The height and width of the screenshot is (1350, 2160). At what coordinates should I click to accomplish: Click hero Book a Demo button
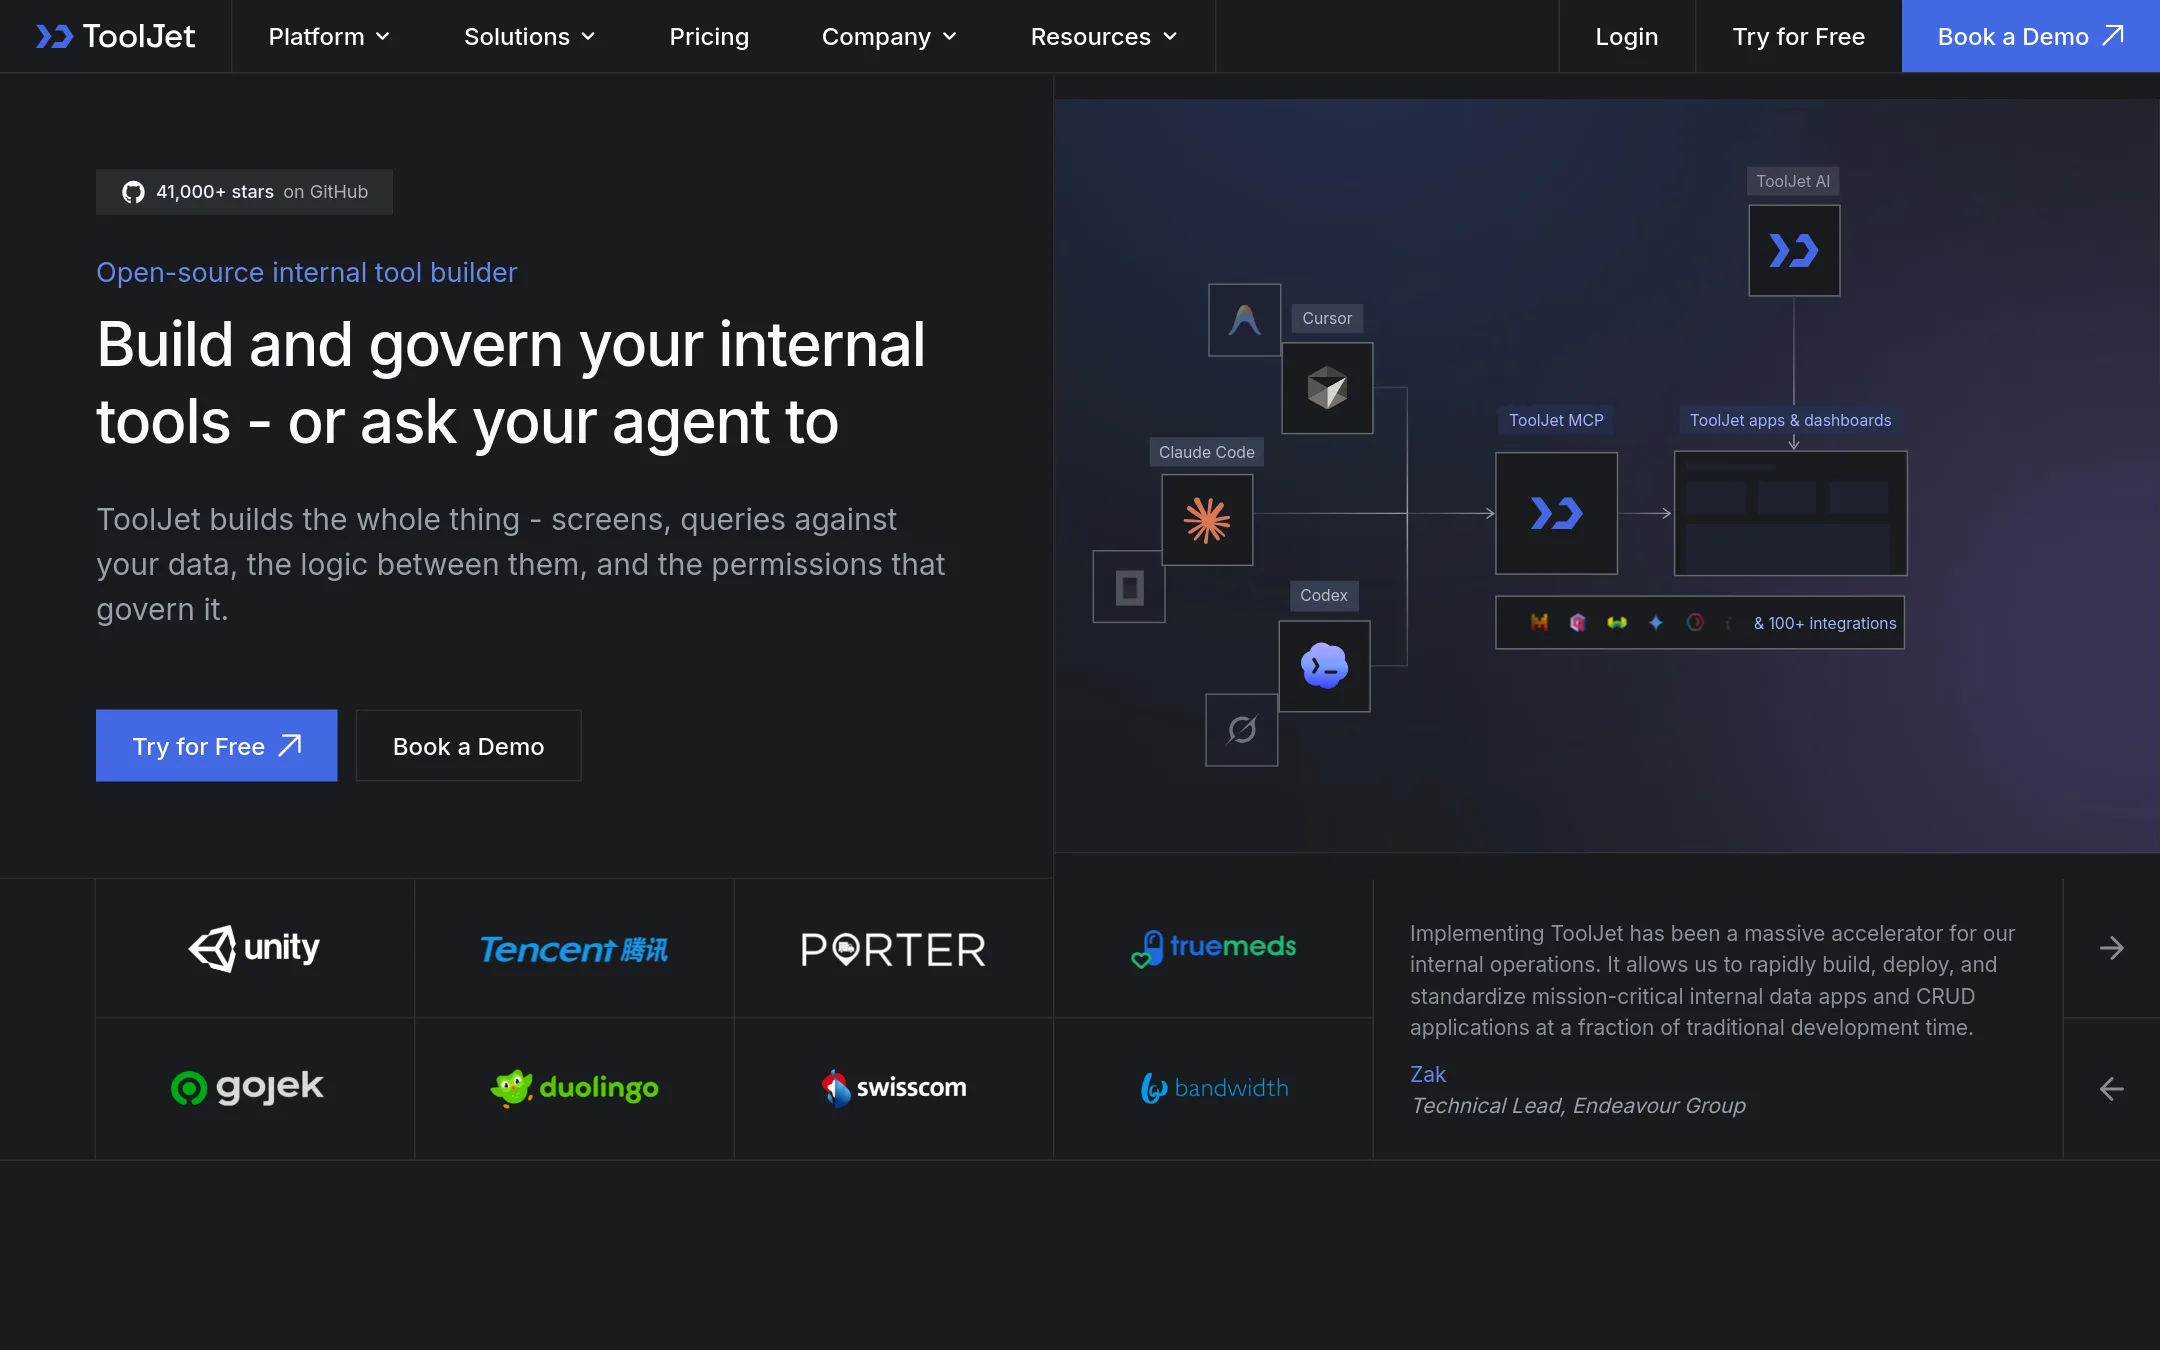pyautogui.click(x=468, y=745)
